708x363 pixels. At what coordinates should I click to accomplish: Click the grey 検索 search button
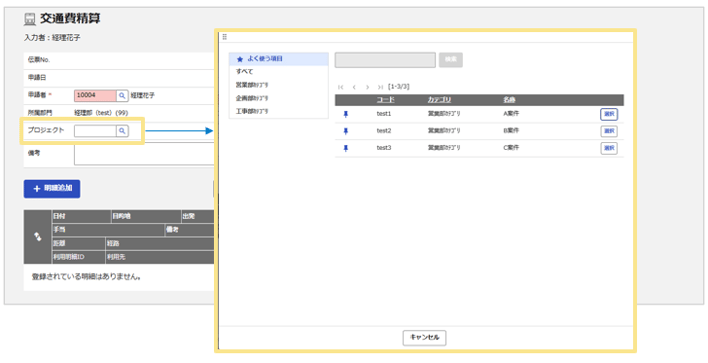click(451, 60)
